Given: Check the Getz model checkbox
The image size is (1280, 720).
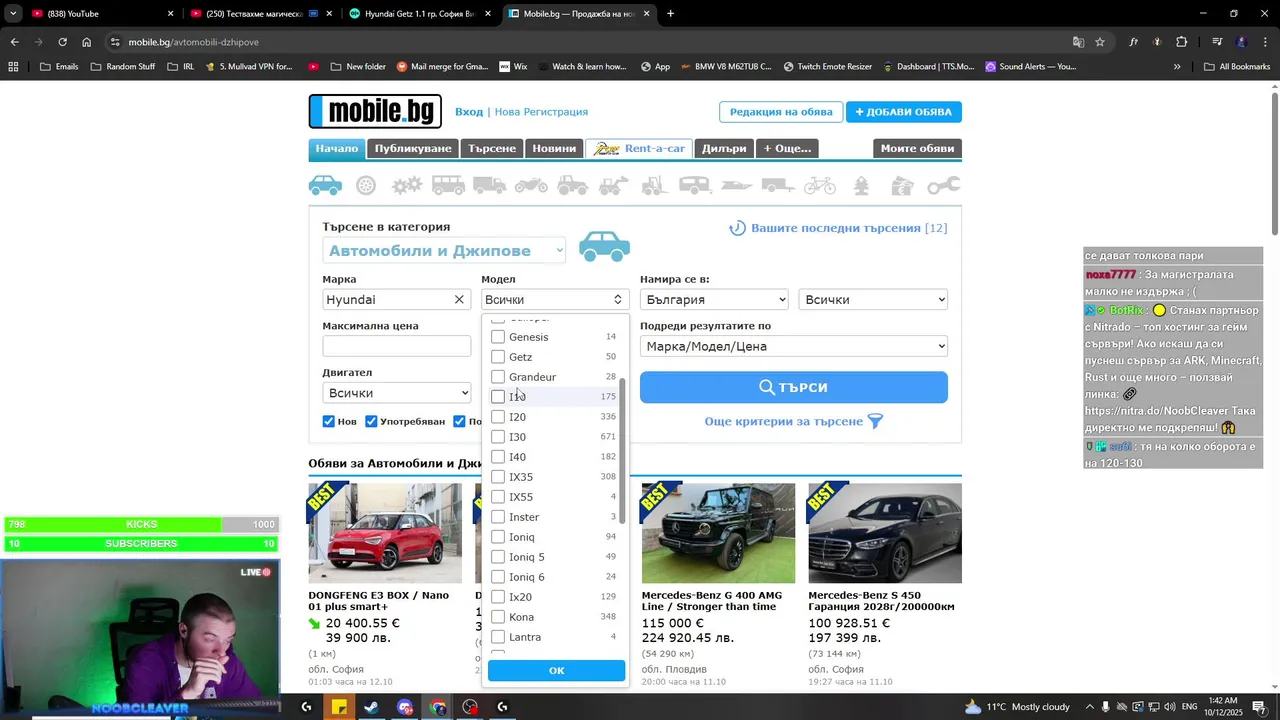Looking at the screenshot, I should [498, 357].
